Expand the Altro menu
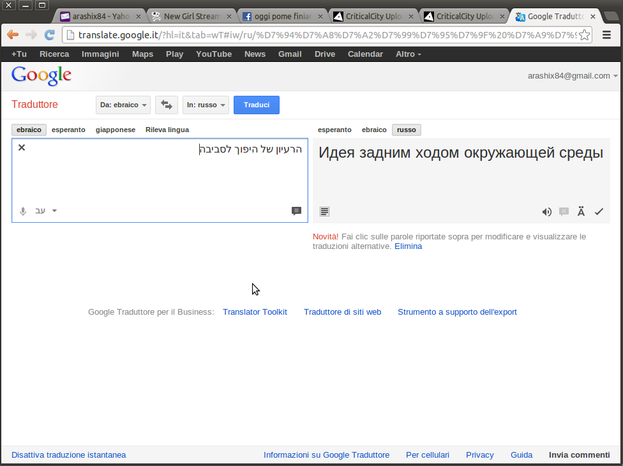 pos(408,54)
